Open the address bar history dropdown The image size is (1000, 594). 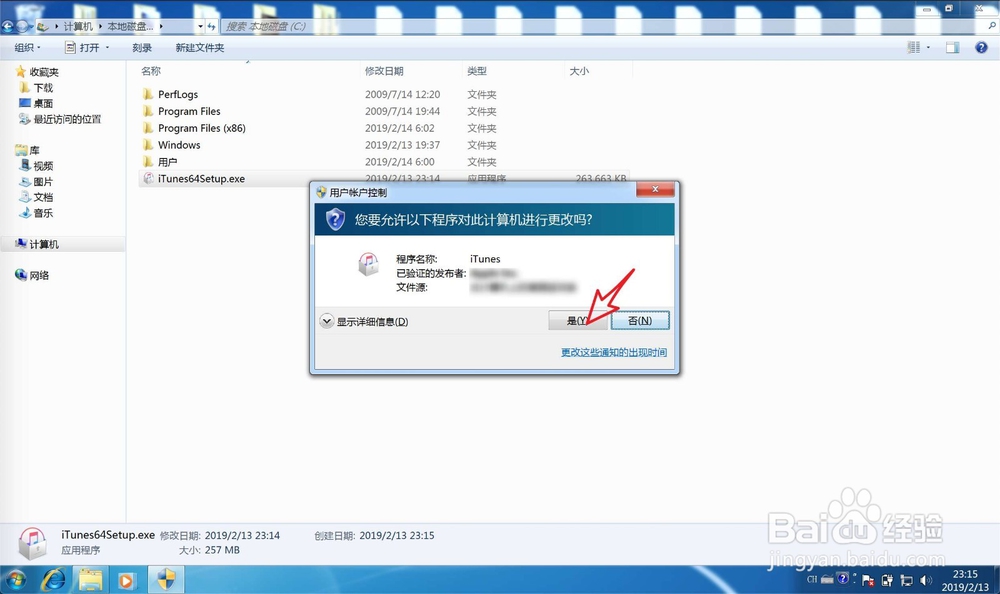tap(200, 26)
